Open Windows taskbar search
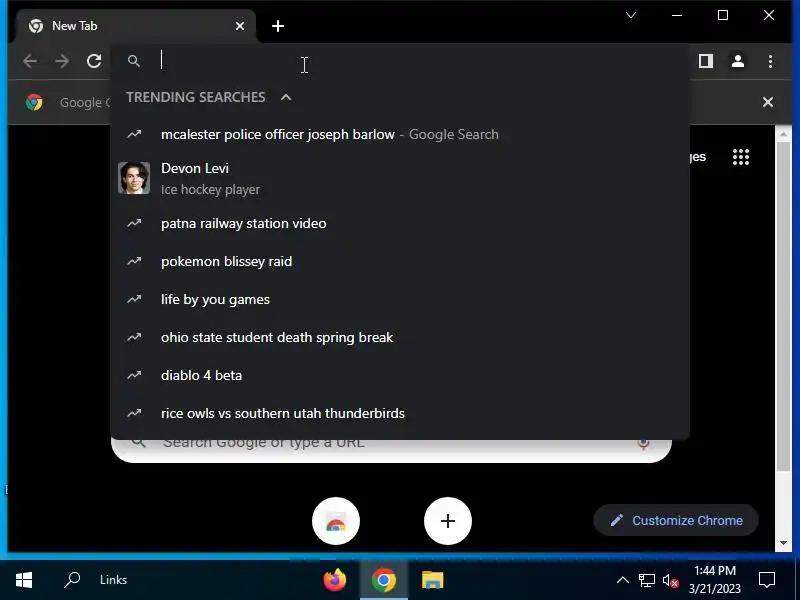Image resolution: width=800 pixels, height=600 pixels. click(x=72, y=580)
